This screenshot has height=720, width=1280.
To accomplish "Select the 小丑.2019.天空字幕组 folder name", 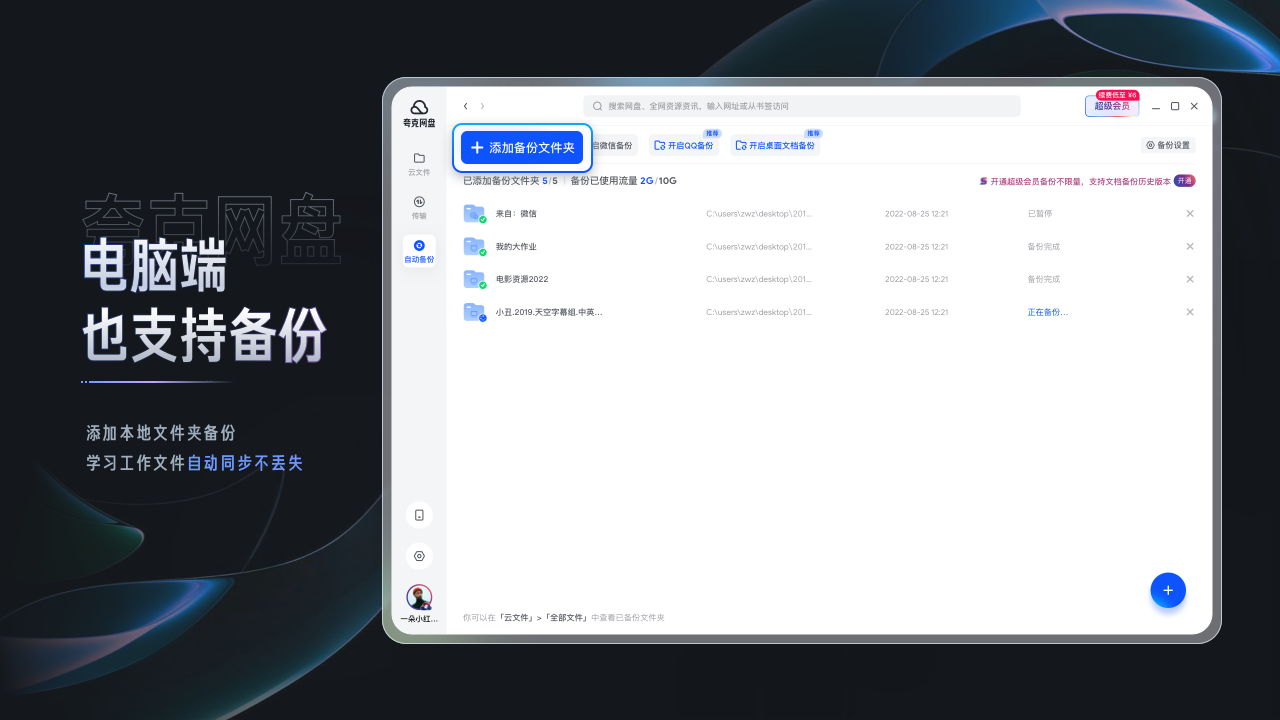I will (549, 312).
